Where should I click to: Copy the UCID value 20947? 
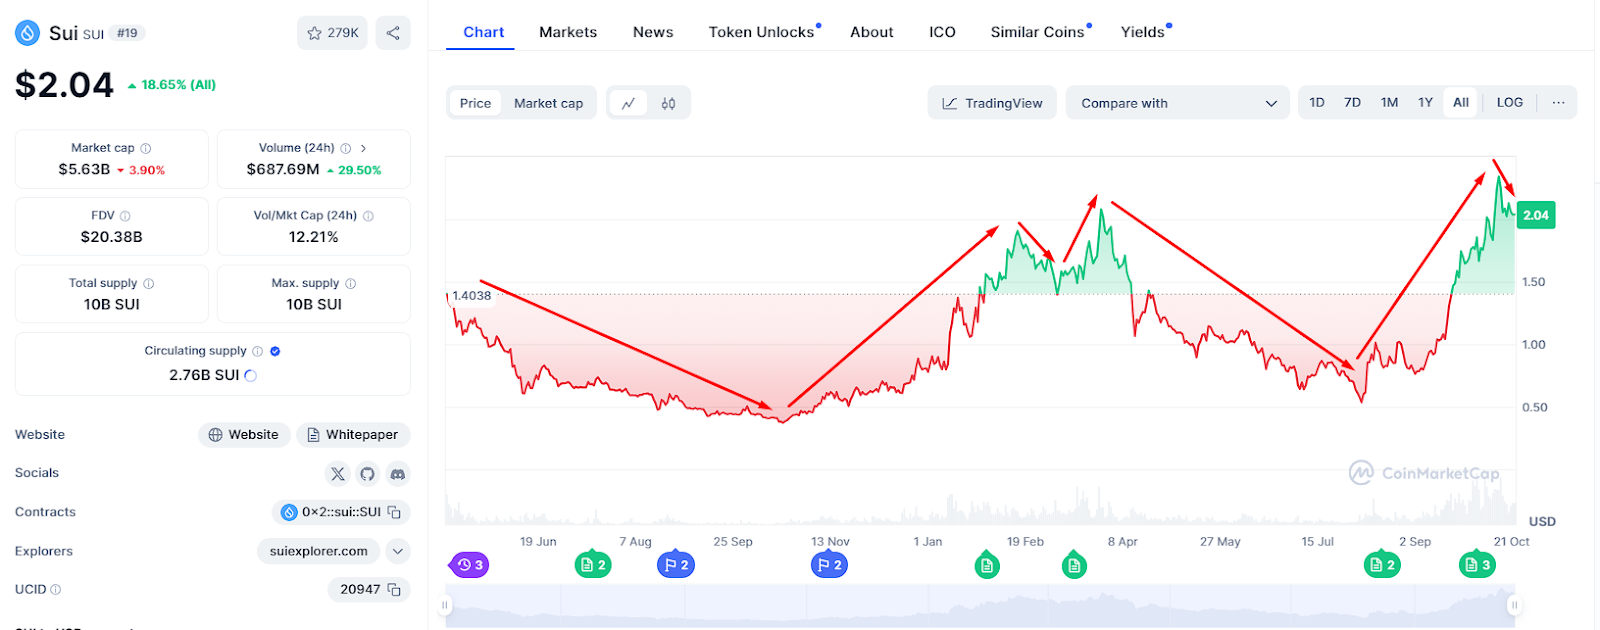pos(395,590)
